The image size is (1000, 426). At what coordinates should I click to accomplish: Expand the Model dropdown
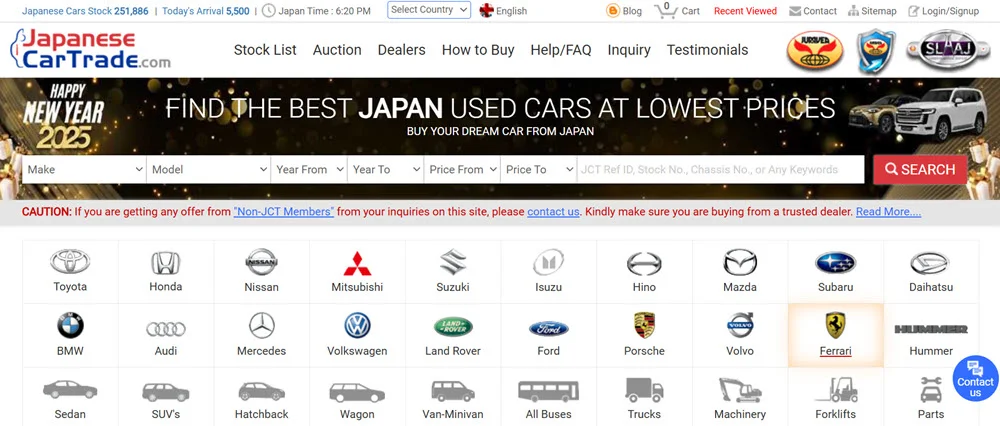coord(209,170)
